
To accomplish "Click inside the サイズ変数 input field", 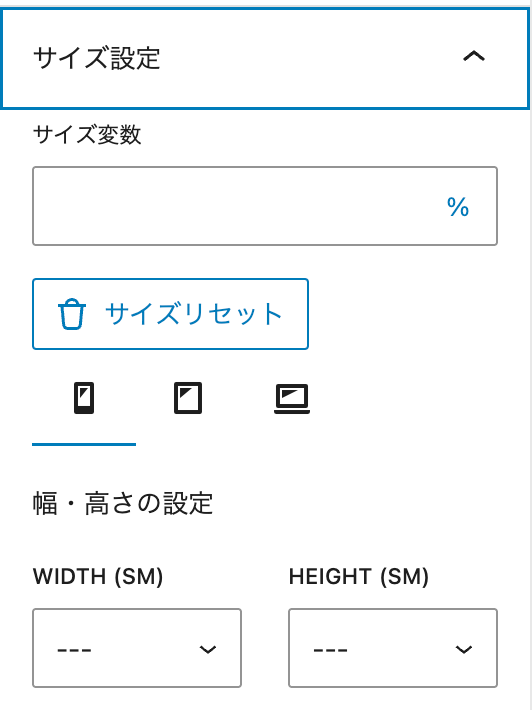I will point(235,206).
